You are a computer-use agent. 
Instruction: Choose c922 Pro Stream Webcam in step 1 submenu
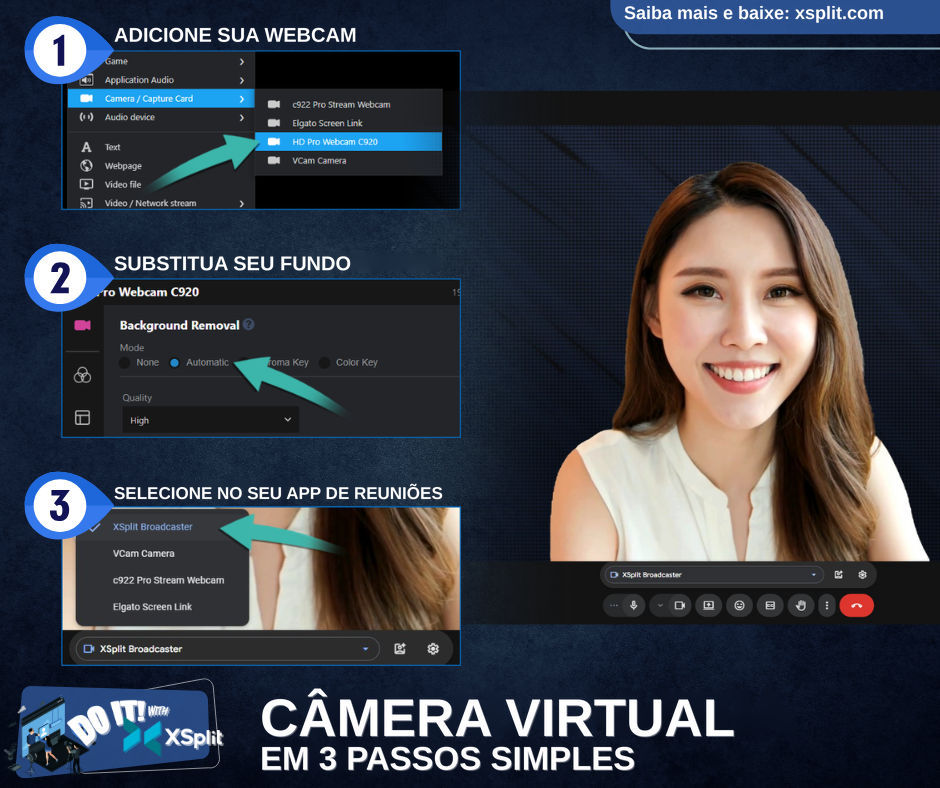pos(349,104)
